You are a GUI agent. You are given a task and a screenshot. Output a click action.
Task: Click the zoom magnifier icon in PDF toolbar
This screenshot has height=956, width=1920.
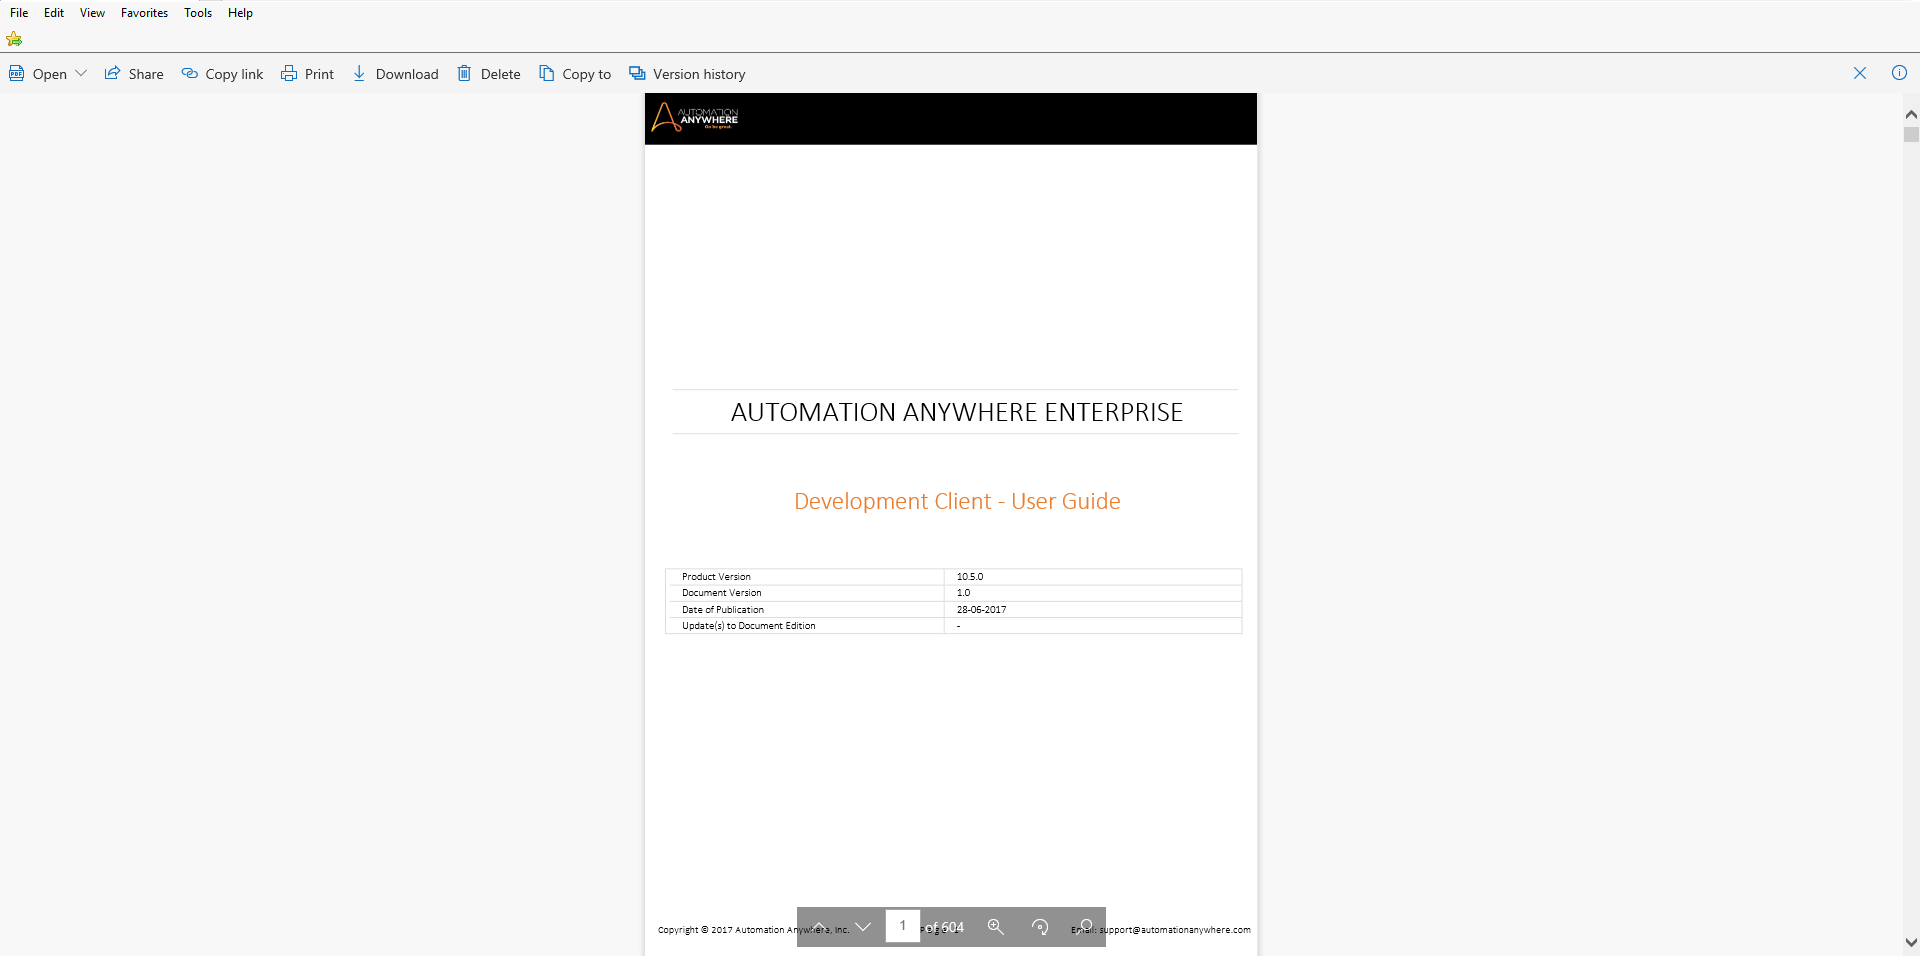996,927
